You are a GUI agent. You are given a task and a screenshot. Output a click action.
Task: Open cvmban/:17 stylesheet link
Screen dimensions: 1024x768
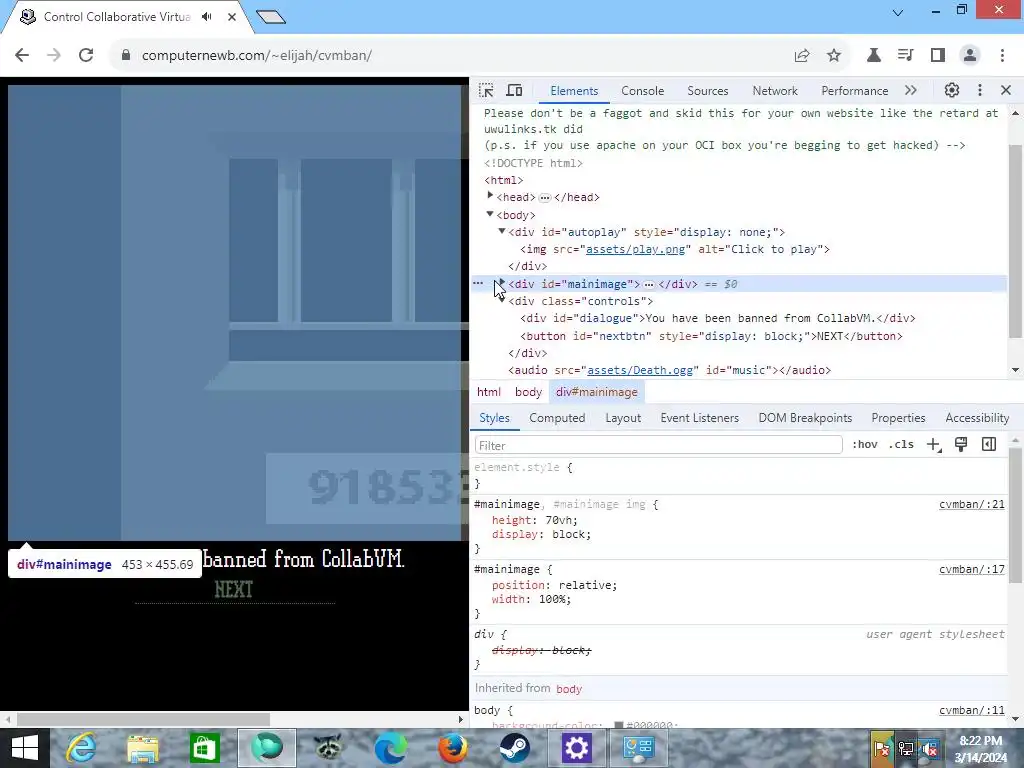(x=972, y=569)
